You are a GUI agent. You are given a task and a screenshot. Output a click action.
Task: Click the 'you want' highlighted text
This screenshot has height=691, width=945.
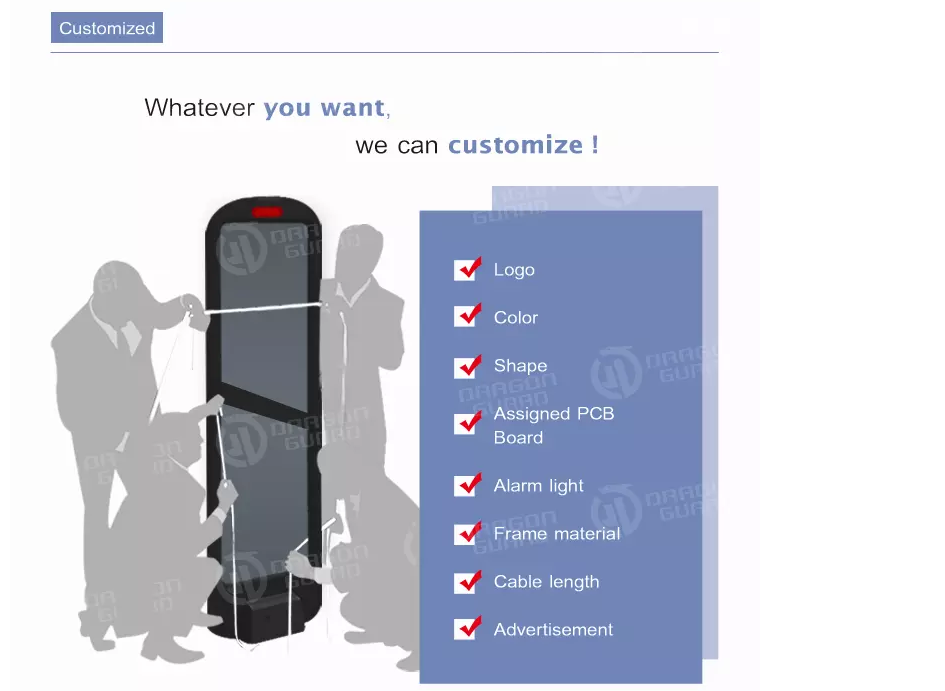(324, 108)
